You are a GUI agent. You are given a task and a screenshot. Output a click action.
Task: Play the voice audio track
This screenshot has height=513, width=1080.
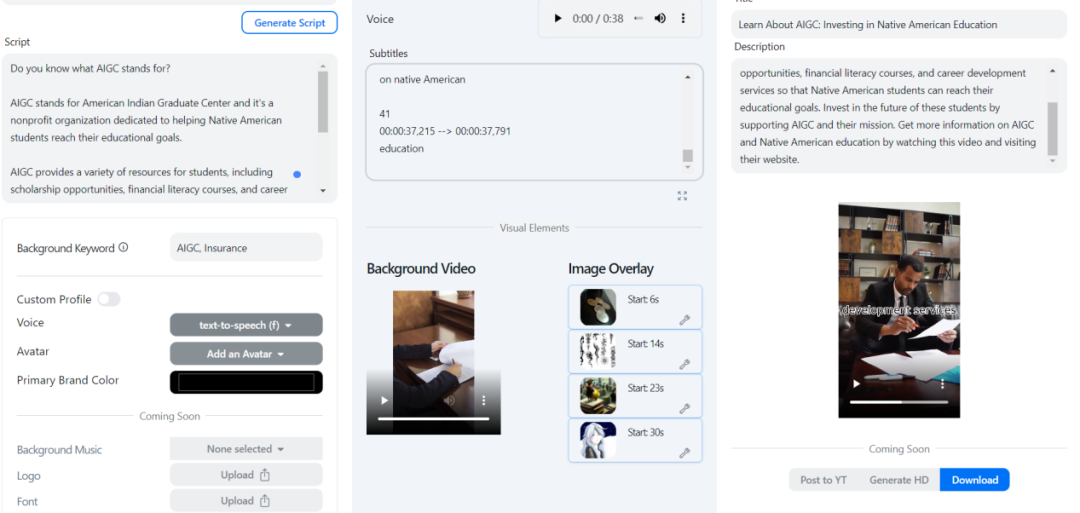(x=558, y=19)
